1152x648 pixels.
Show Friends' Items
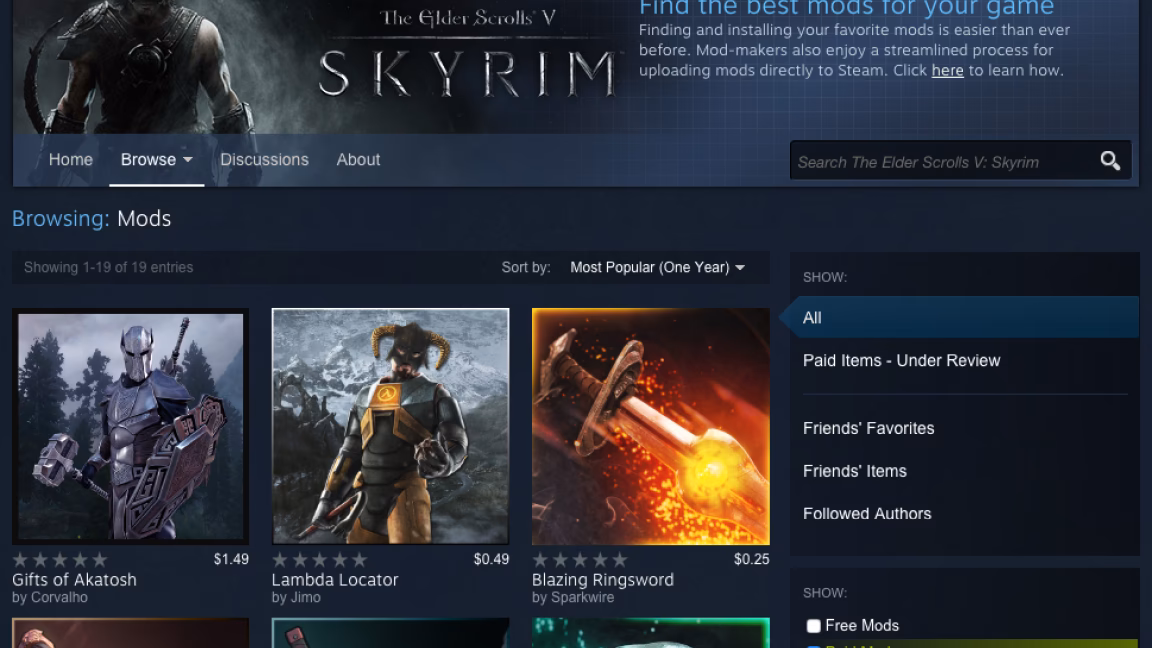854,471
